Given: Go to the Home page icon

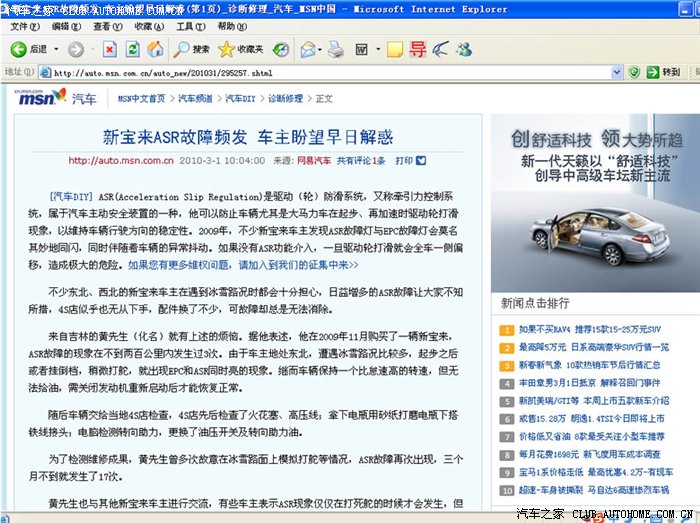Looking at the screenshot, I should click(x=155, y=49).
